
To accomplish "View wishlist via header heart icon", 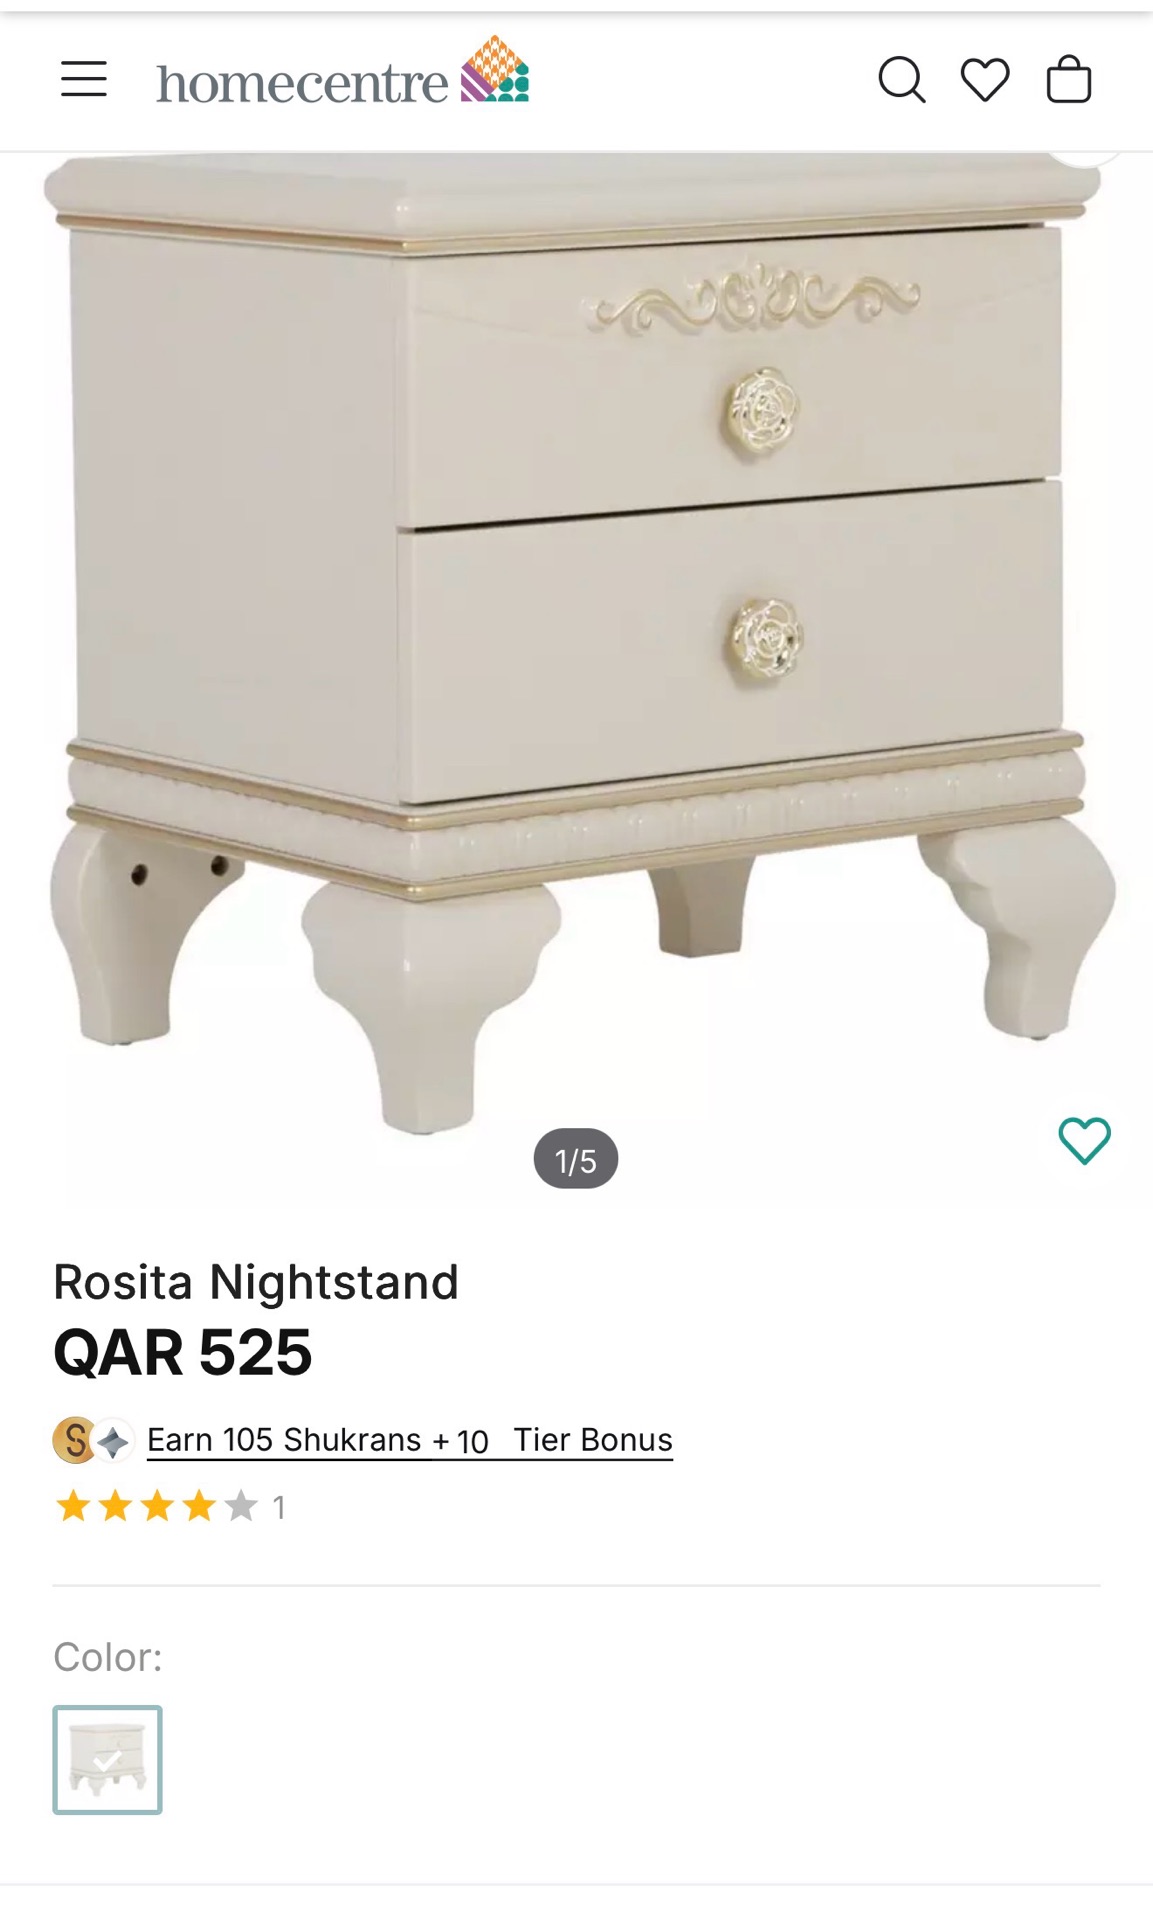I will [x=985, y=80].
